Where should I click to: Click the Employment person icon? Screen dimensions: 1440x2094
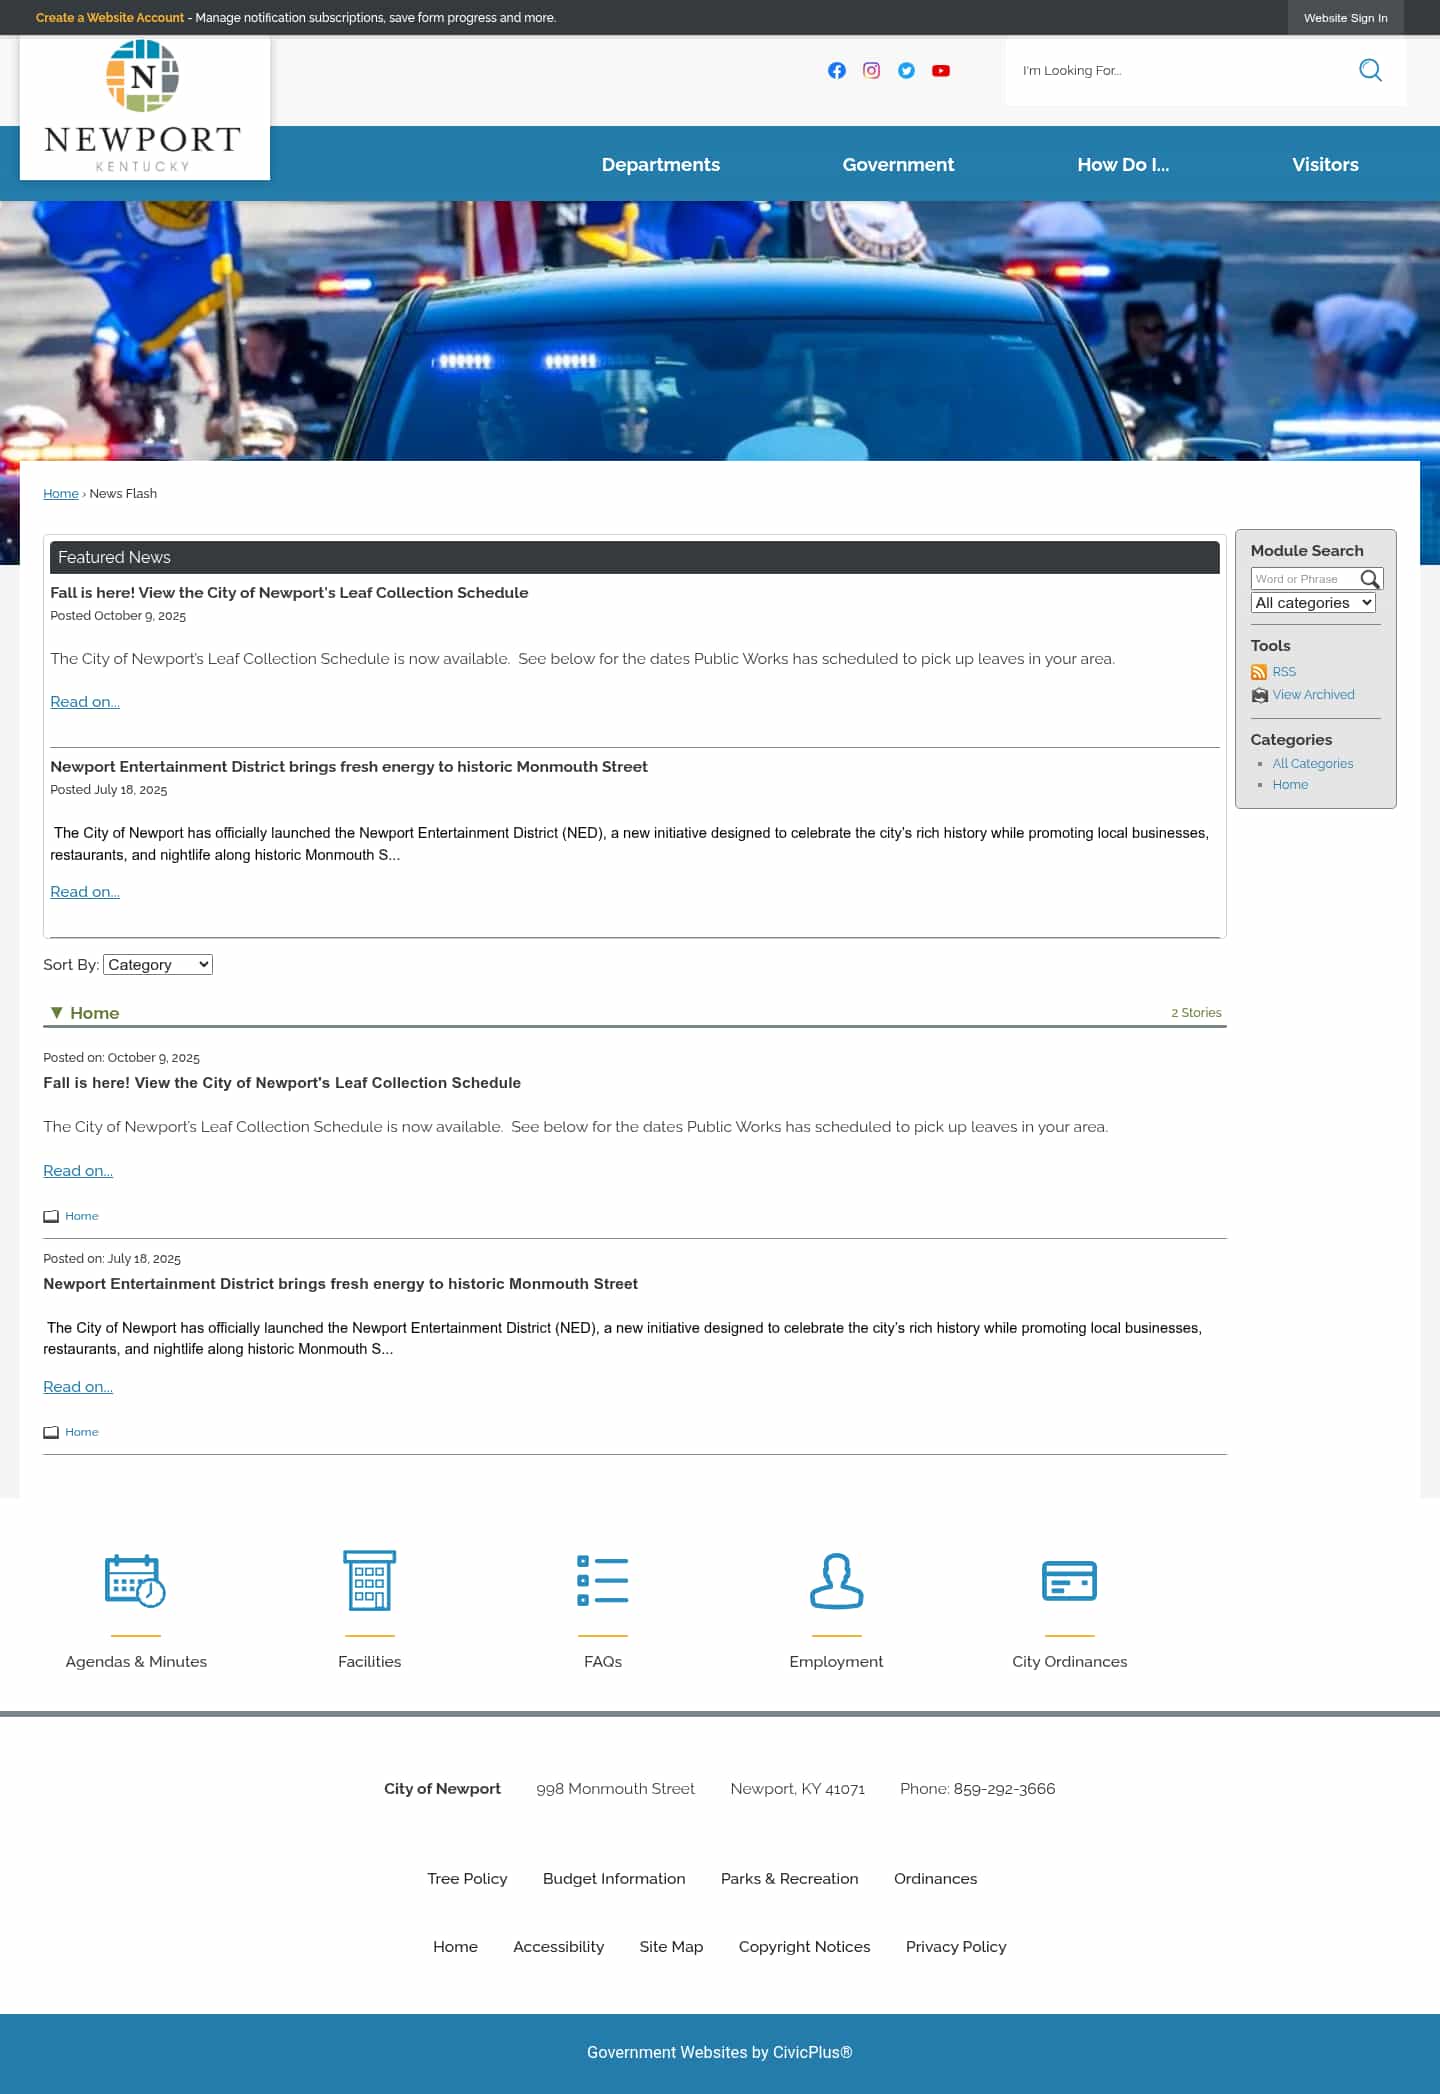click(x=836, y=1581)
